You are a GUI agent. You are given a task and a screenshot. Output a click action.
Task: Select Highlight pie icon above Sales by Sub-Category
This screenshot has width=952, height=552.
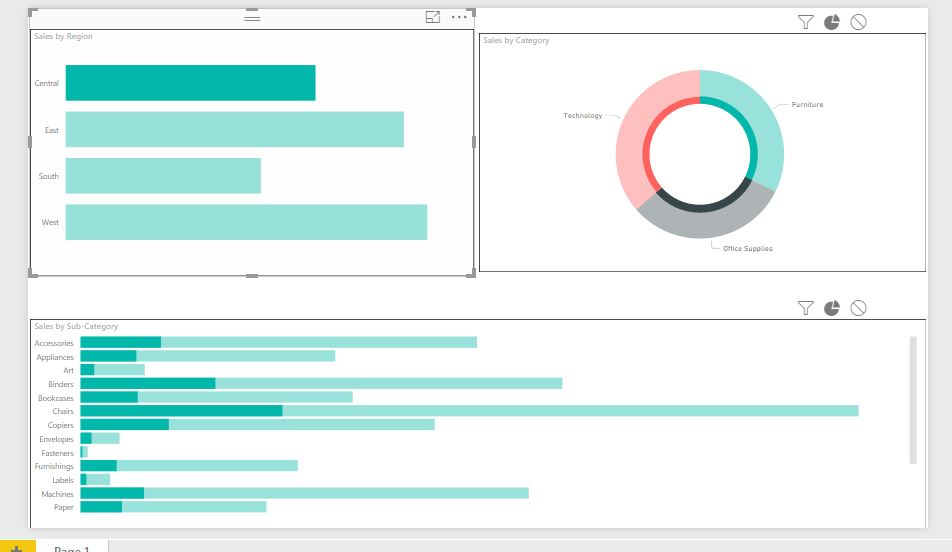[831, 308]
